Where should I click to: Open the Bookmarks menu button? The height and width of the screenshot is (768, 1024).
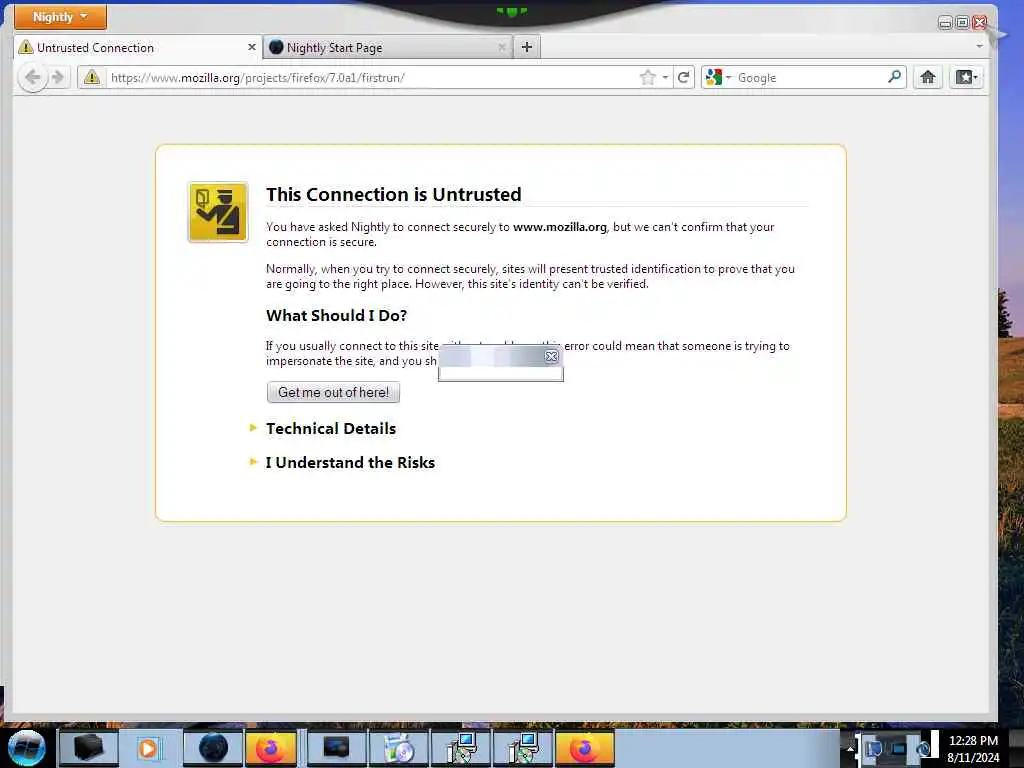966,78
